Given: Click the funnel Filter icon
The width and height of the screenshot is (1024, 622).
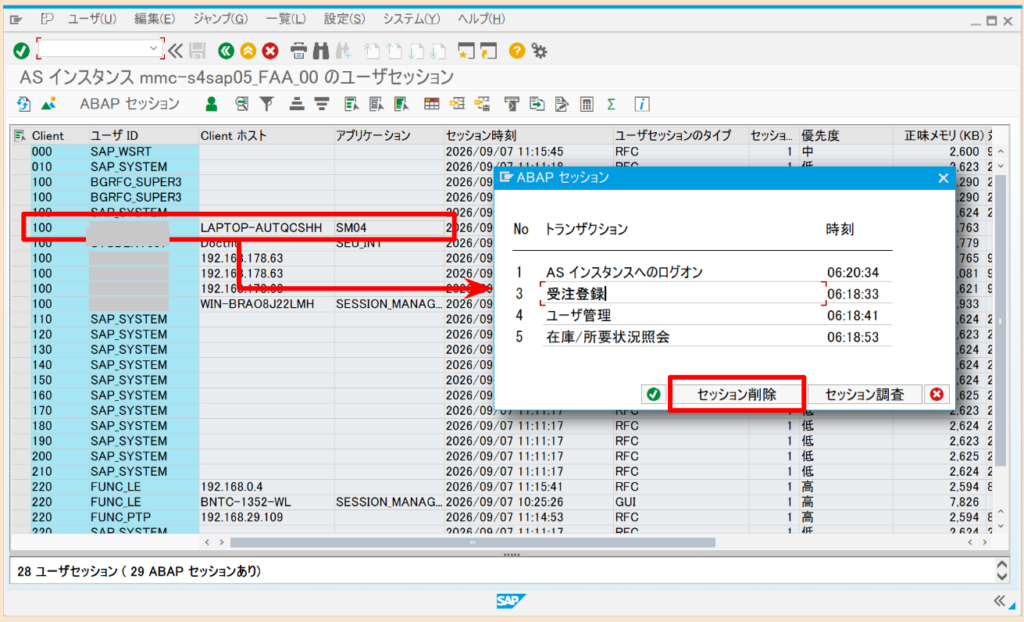Looking at the screenshot, I should pos(266,104).
